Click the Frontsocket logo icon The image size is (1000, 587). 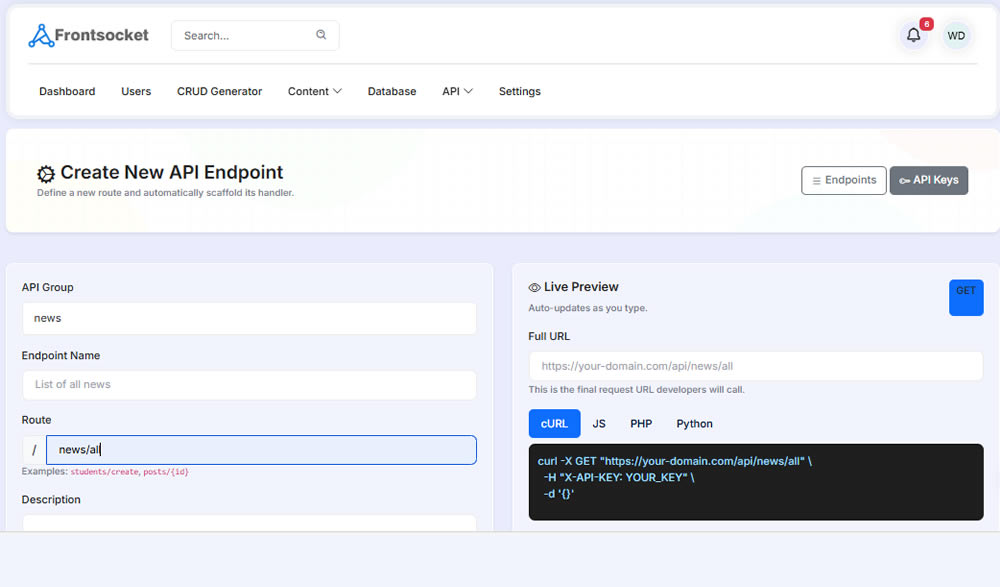click(x=41, y=36)
